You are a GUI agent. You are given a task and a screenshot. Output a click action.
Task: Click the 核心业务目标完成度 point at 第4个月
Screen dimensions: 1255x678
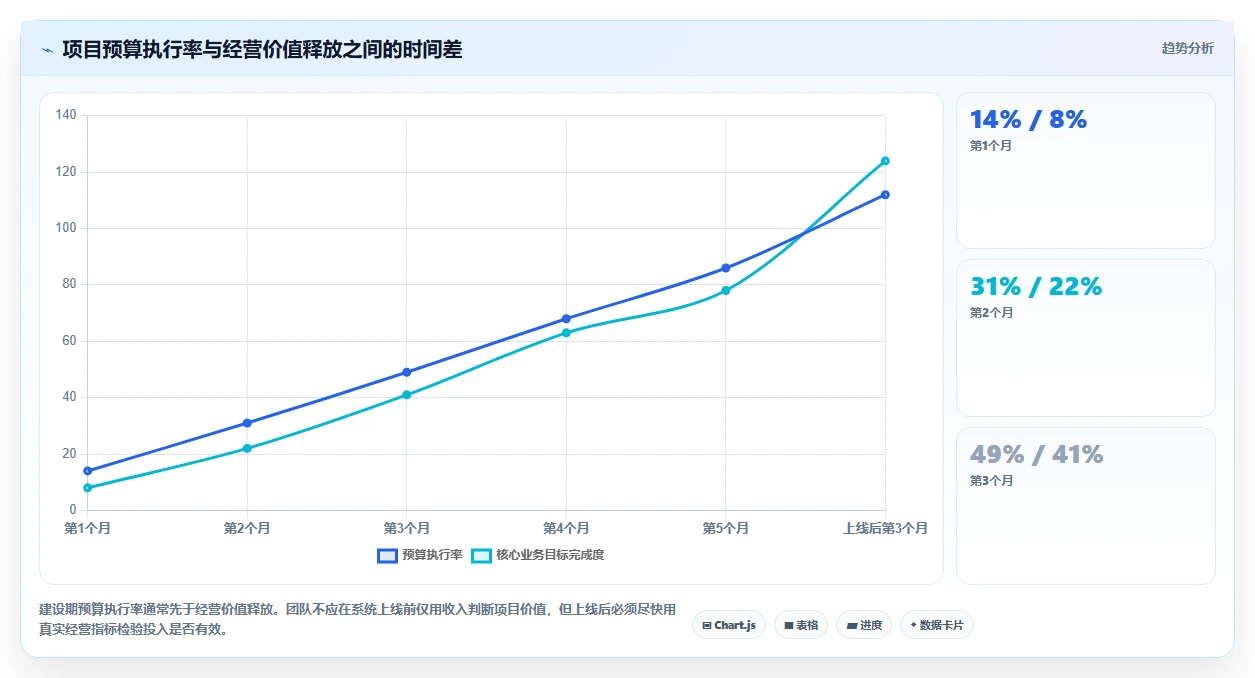(566, 333)
